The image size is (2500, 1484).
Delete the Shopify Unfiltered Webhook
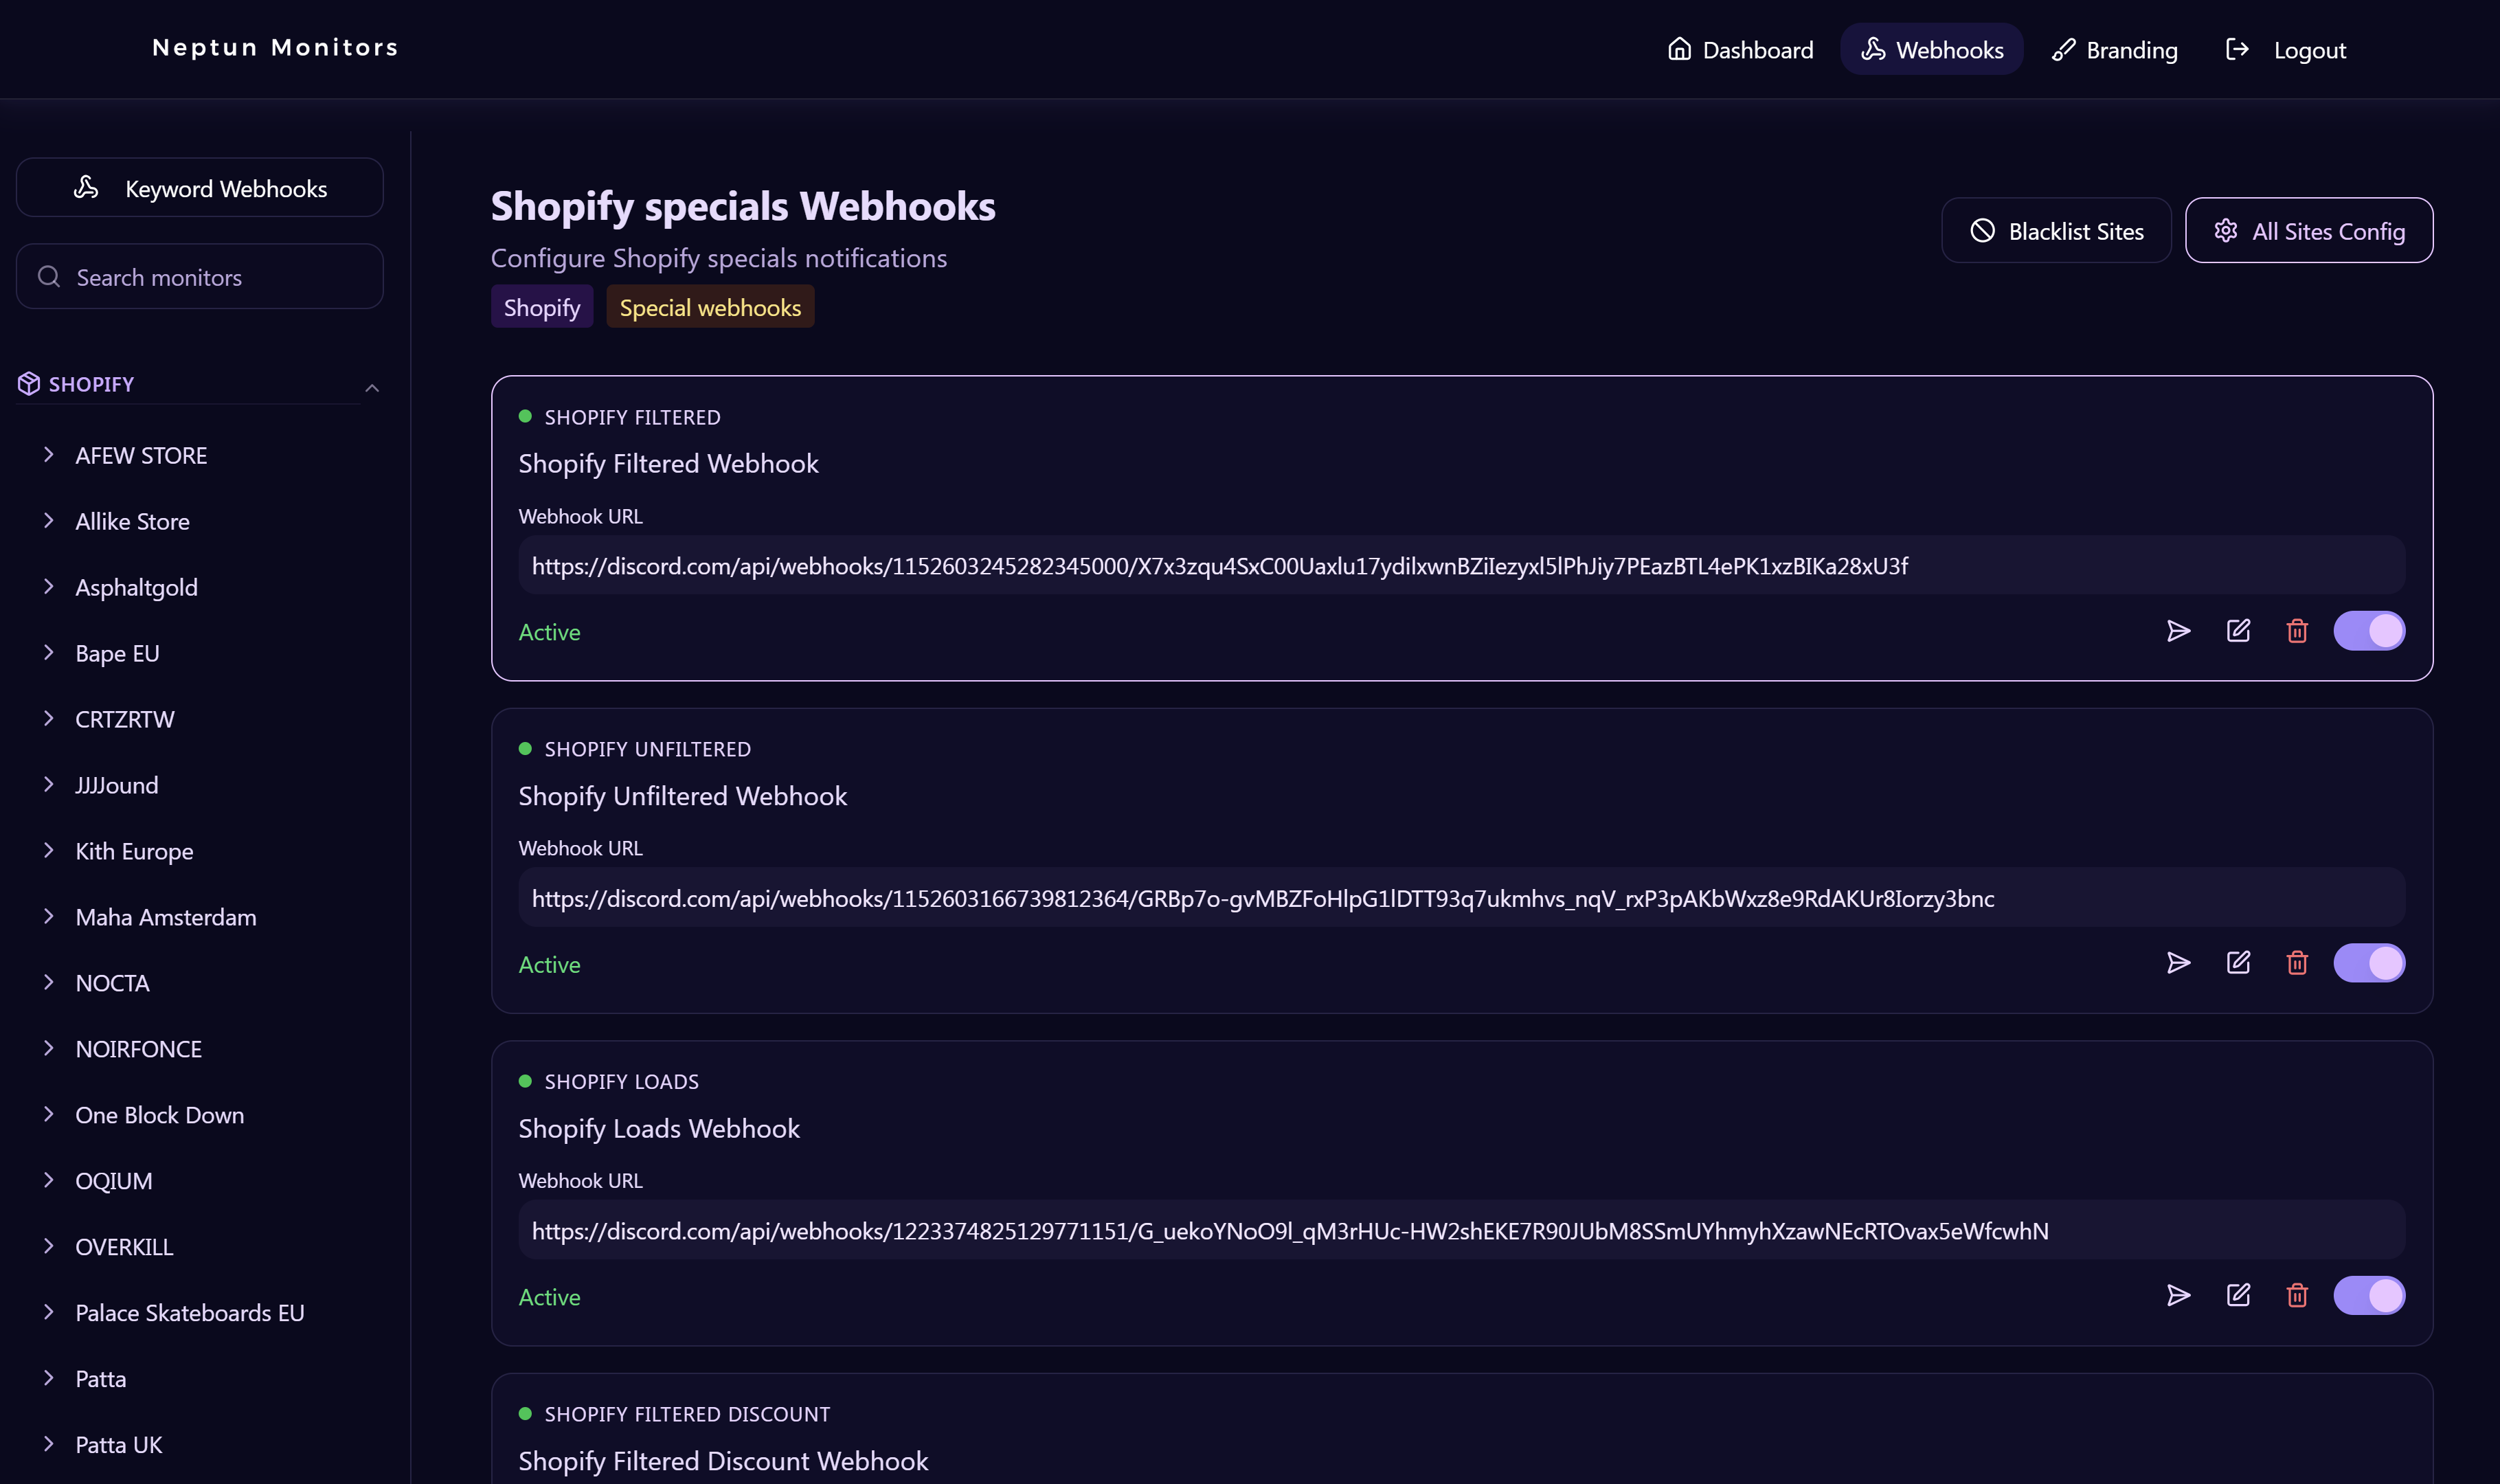pyautogui.click(x=2297, y=963)
